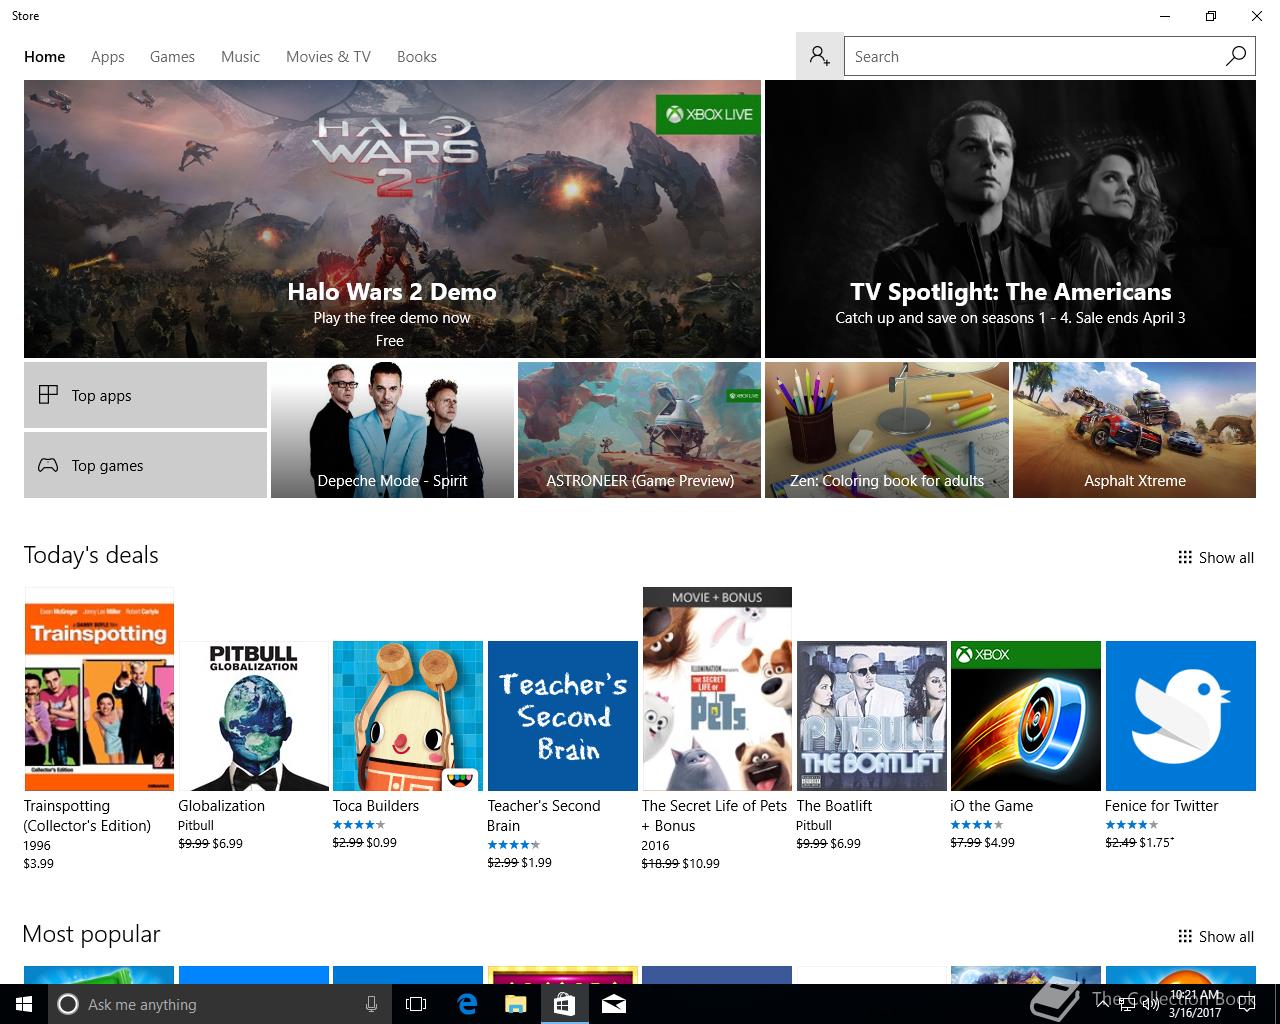
Task: Click the Globalization album title text
Action: point(222,806)
